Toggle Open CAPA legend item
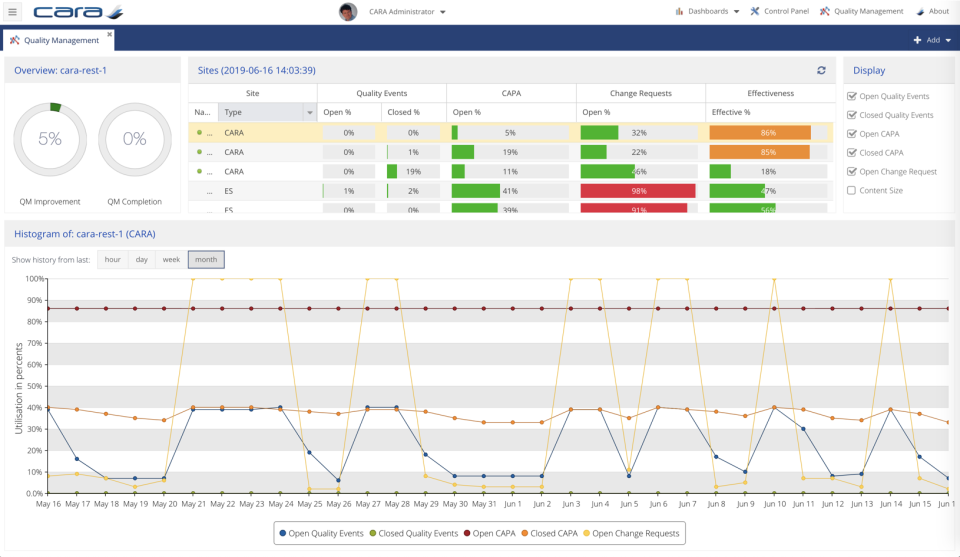Screen dimensions: 960x557 pos(490,533)
